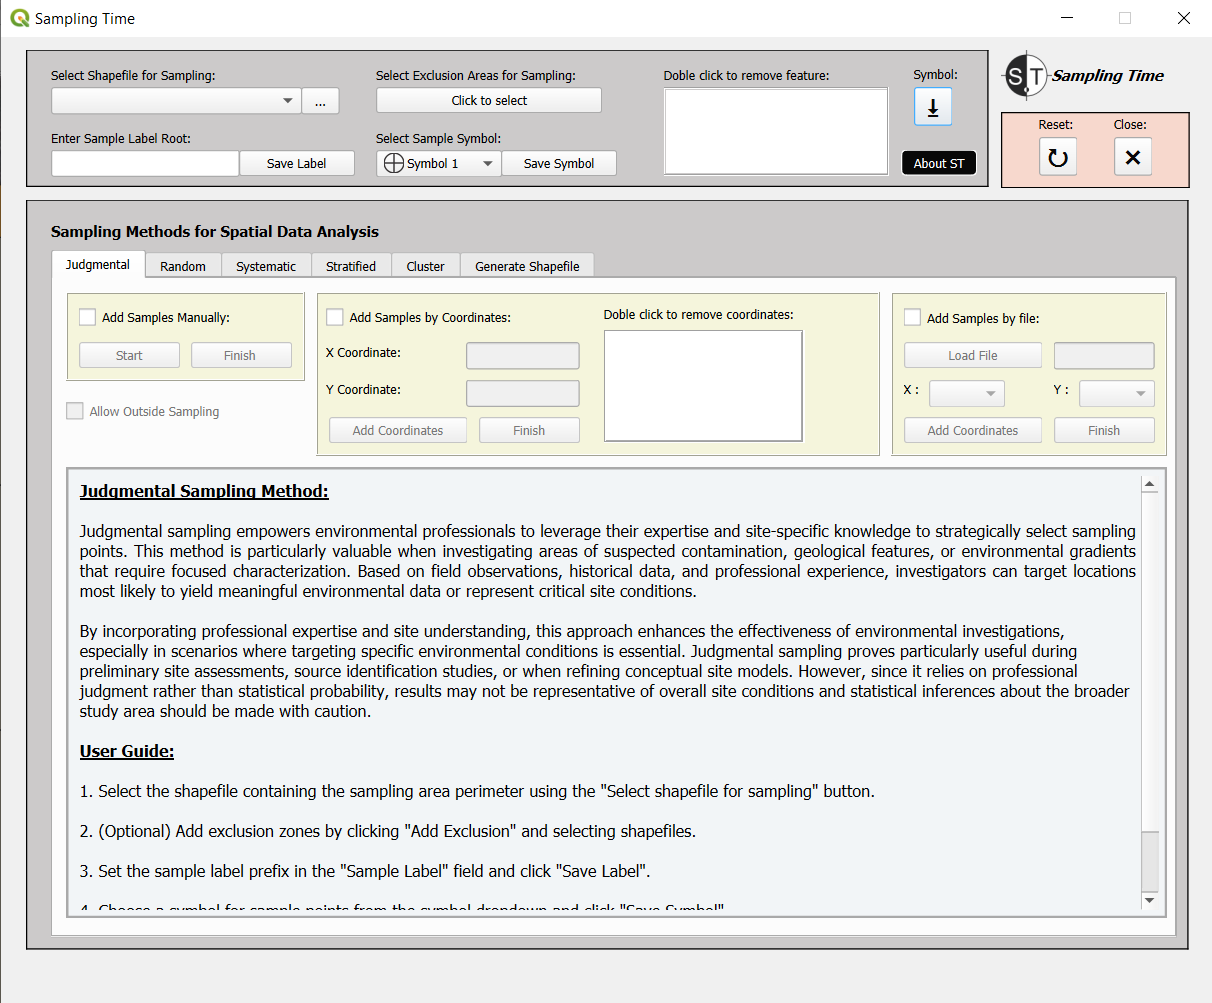The image size is (1212, 1003).
Task: Click the Reset circular arrow icon
Action: pos(1058,157)
